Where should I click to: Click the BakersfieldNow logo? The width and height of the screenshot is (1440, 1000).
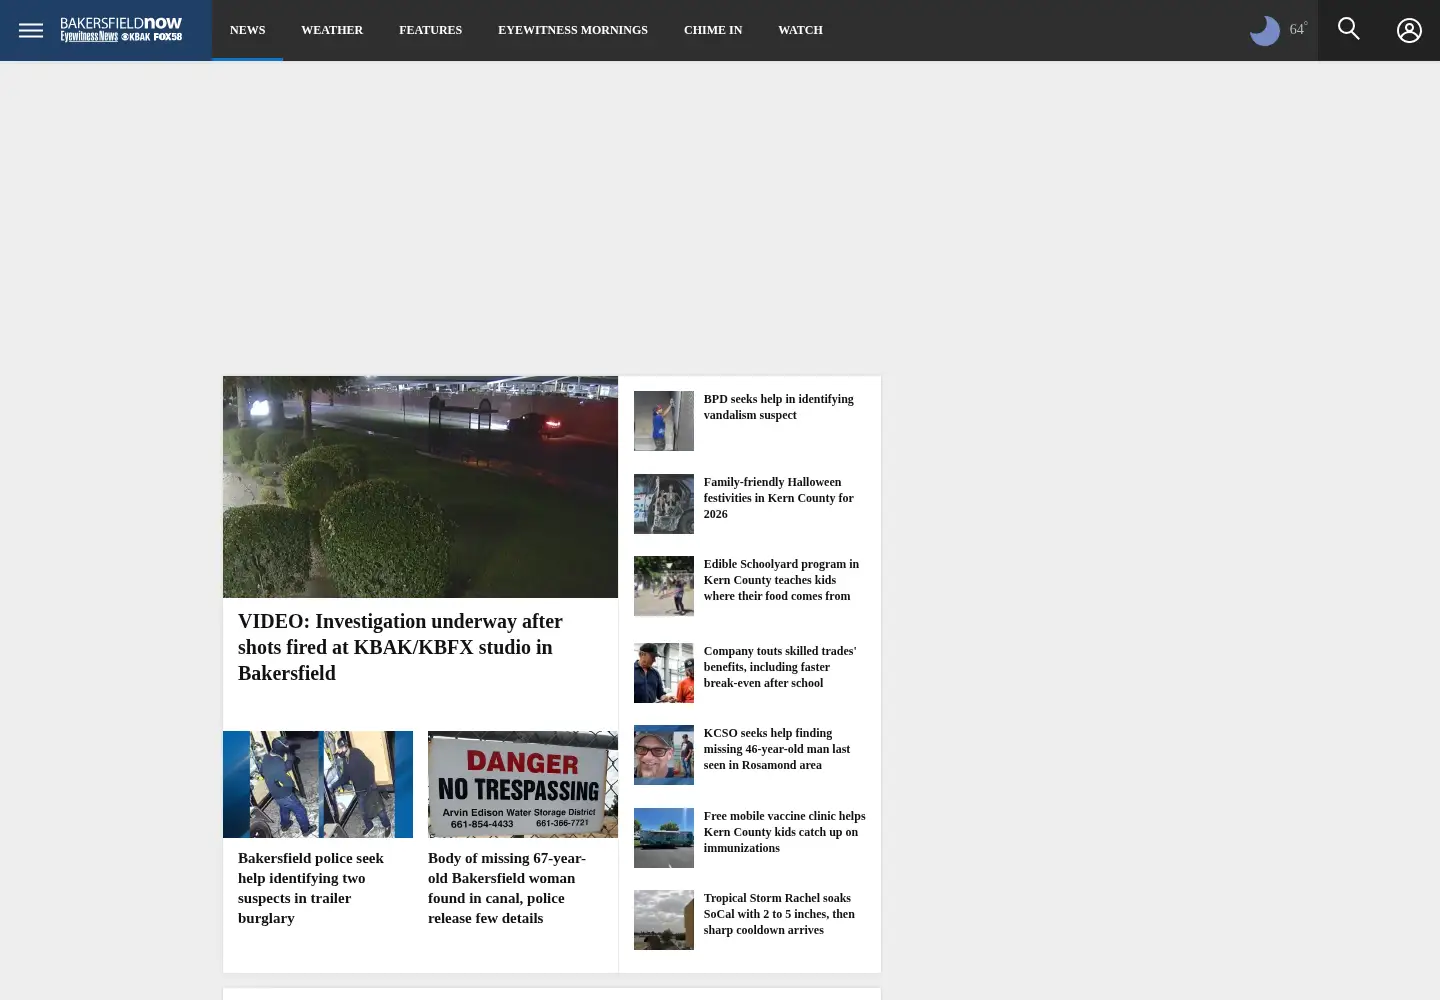click(x=121, y=30)
